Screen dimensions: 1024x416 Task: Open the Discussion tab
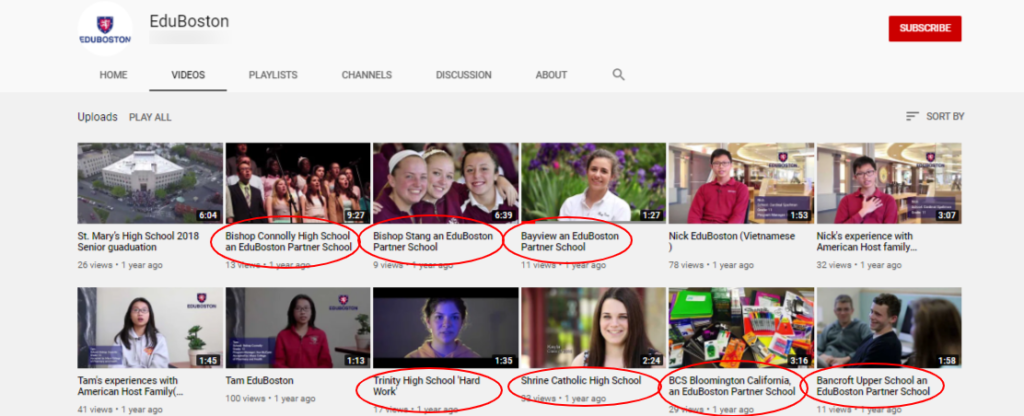point(464,75)
